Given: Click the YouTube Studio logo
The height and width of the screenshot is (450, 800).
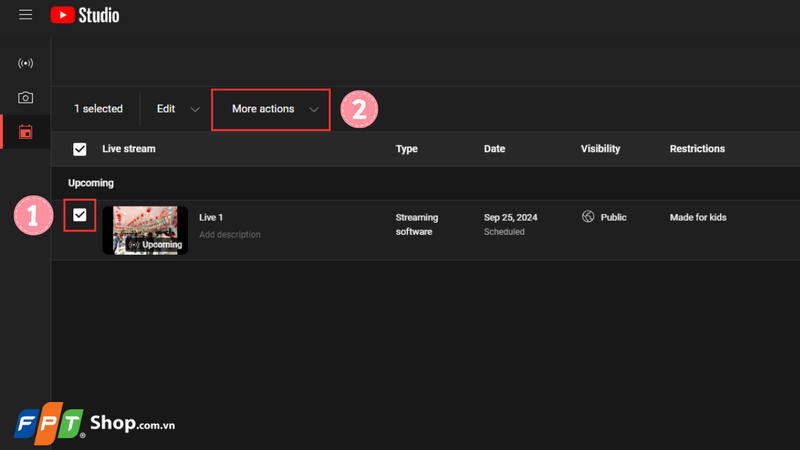Looking at the screenshot, I should 85,15.
